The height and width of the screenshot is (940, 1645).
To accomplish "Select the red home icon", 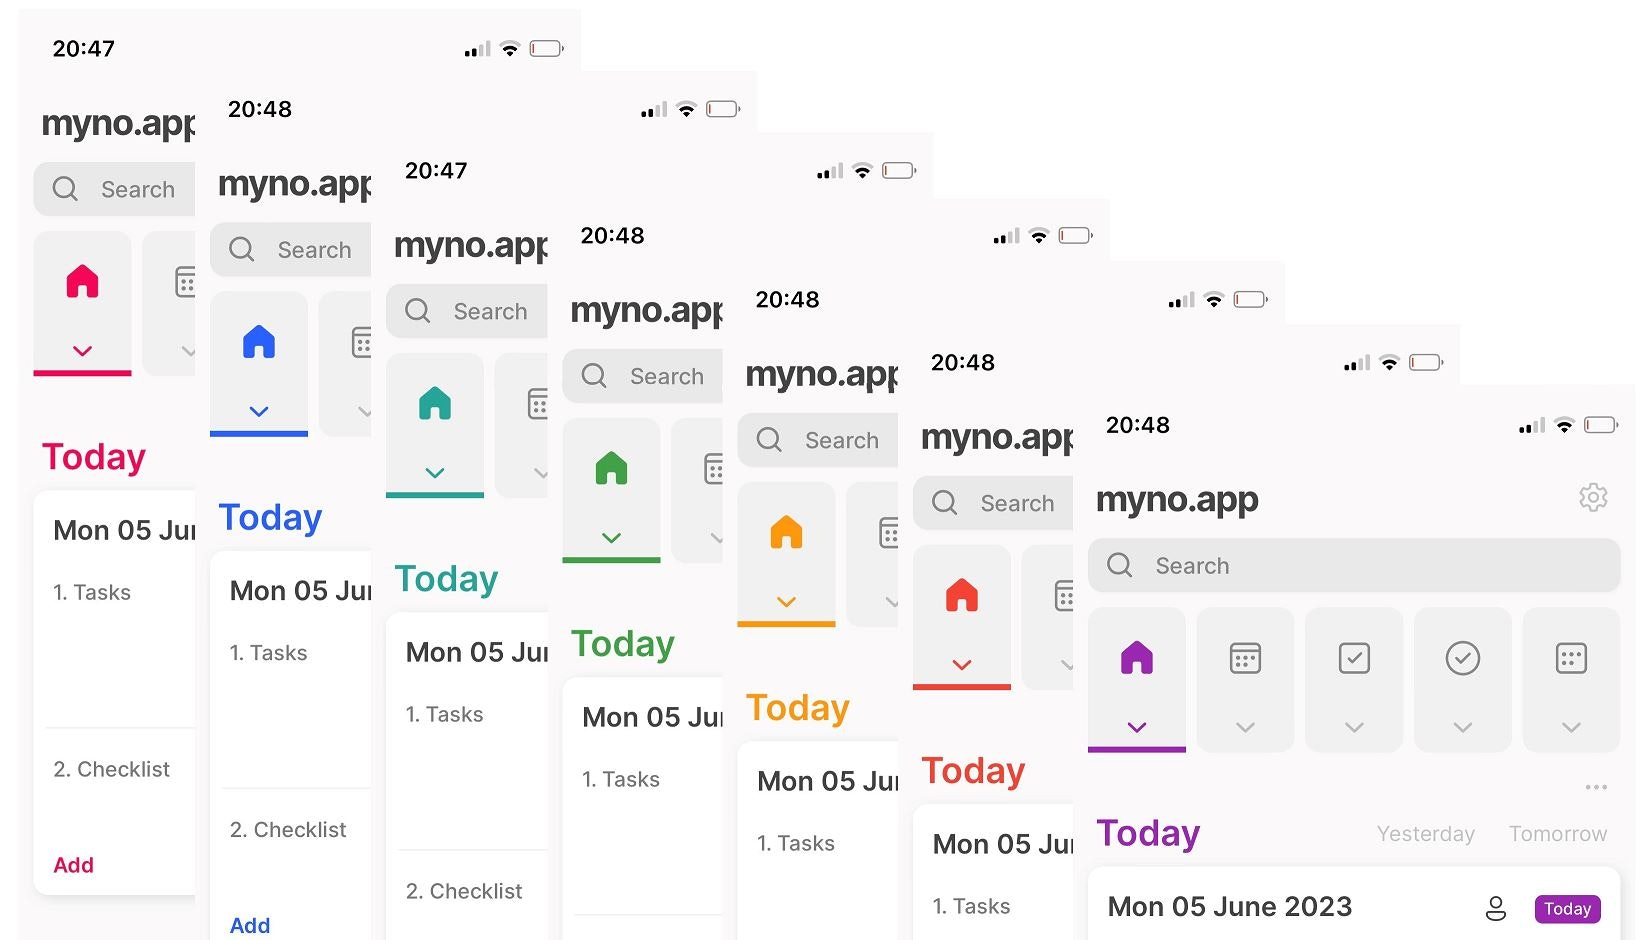I will (x=962, y=595).
